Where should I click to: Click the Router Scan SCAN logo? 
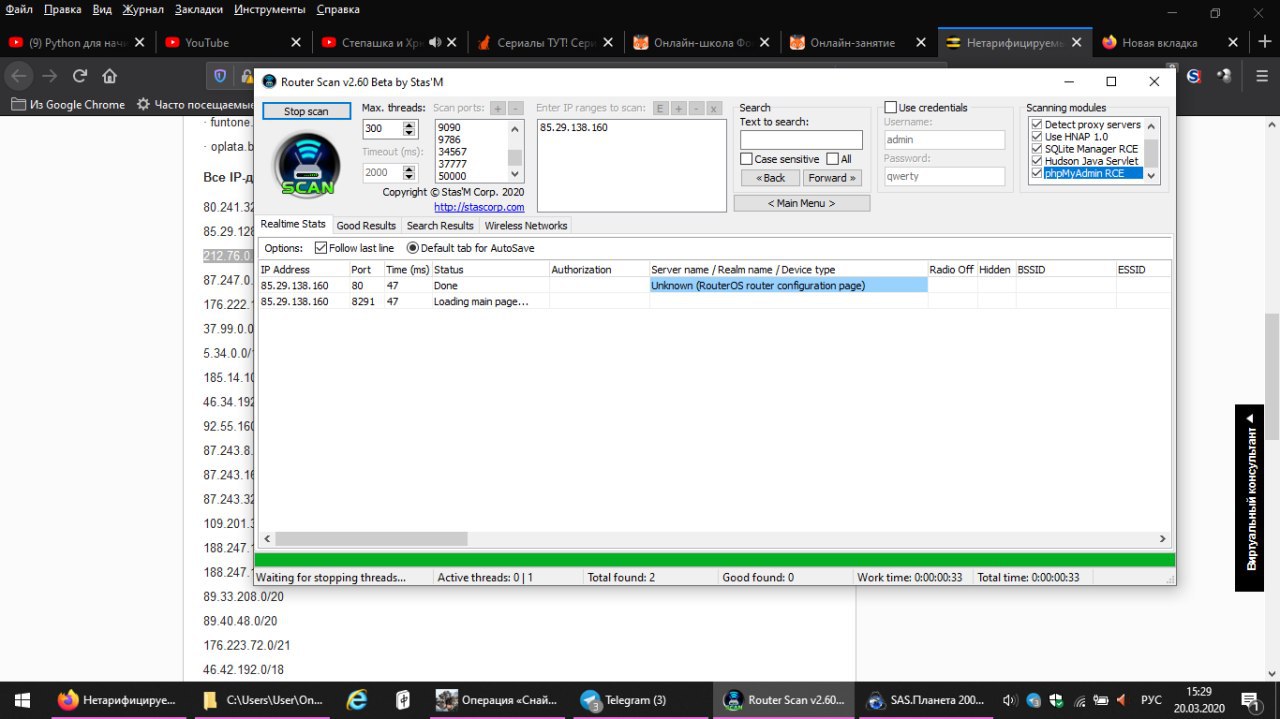[x=307, y=163]
